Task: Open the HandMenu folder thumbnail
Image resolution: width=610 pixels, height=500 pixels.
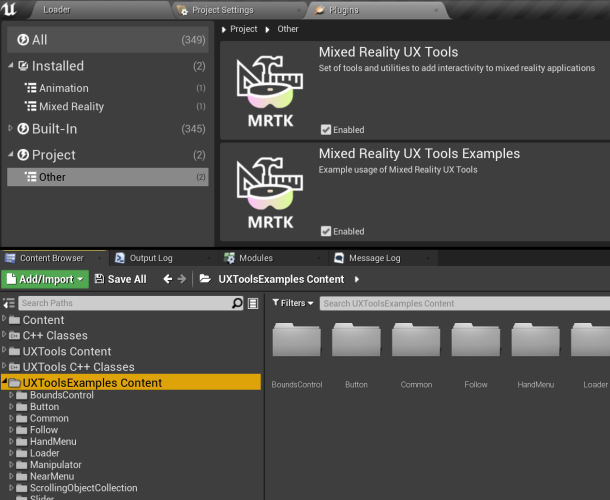Action: click(x=536, y=340)
